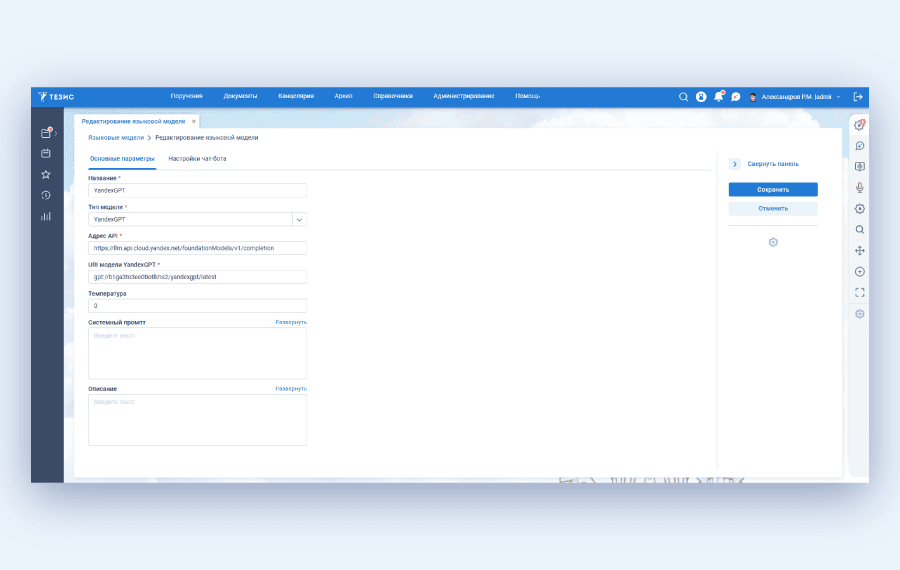Image resolution: width=900 pixels, height=570 pixels.
Task: Switch to the Настройки чат-бота tab
Action: [x=197, y=158]
